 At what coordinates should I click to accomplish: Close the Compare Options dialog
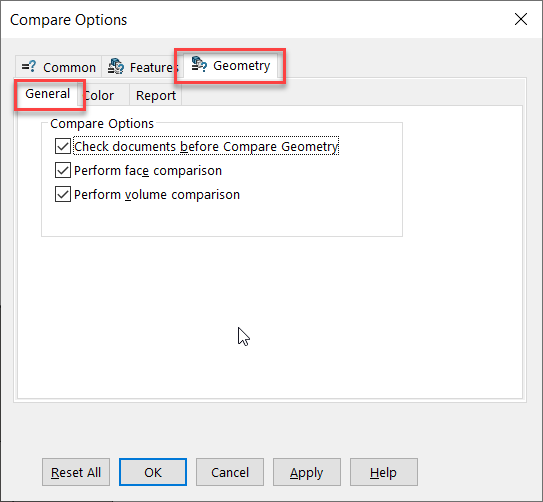coord(520,19)
